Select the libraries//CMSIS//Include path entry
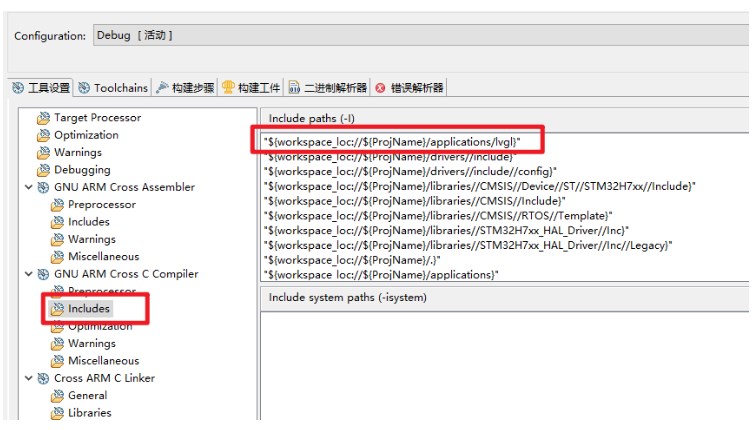The width and height of the screenshot is (756, 430). 415,201
